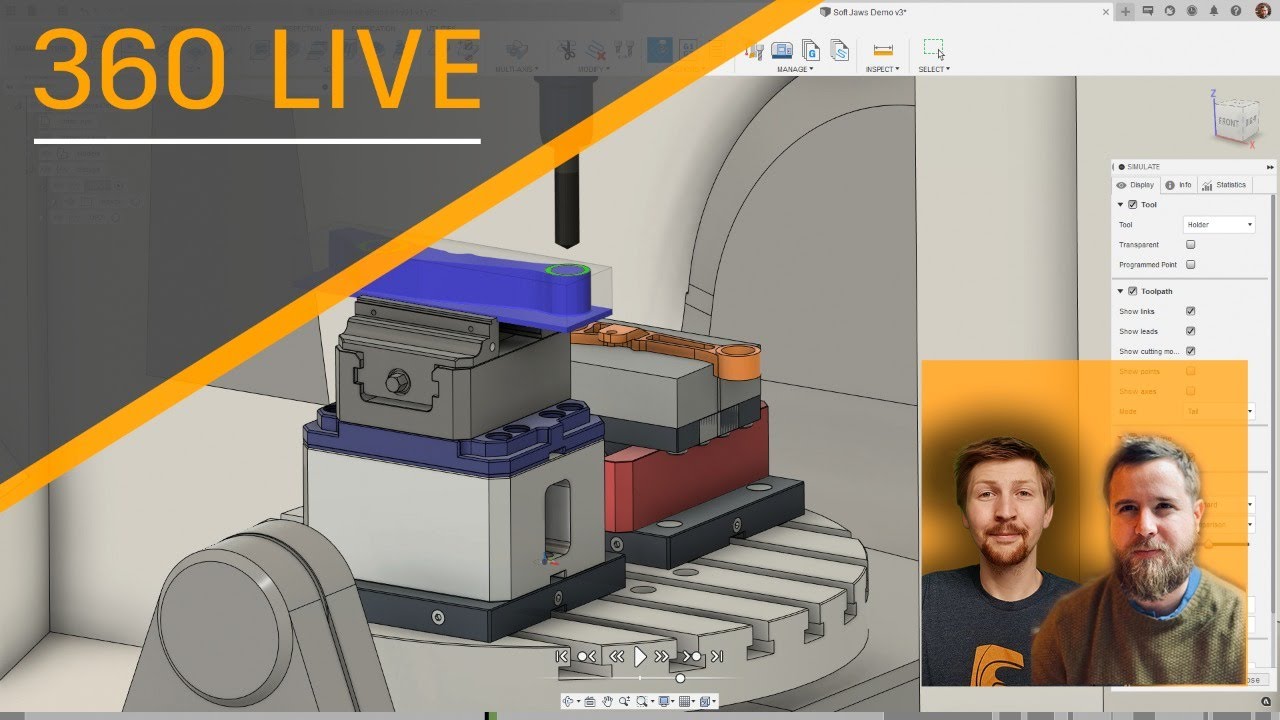The image size is (1280, 720).
Task: Expand the Display Settings dropdown arrow
Action: [x=673, y=701]
